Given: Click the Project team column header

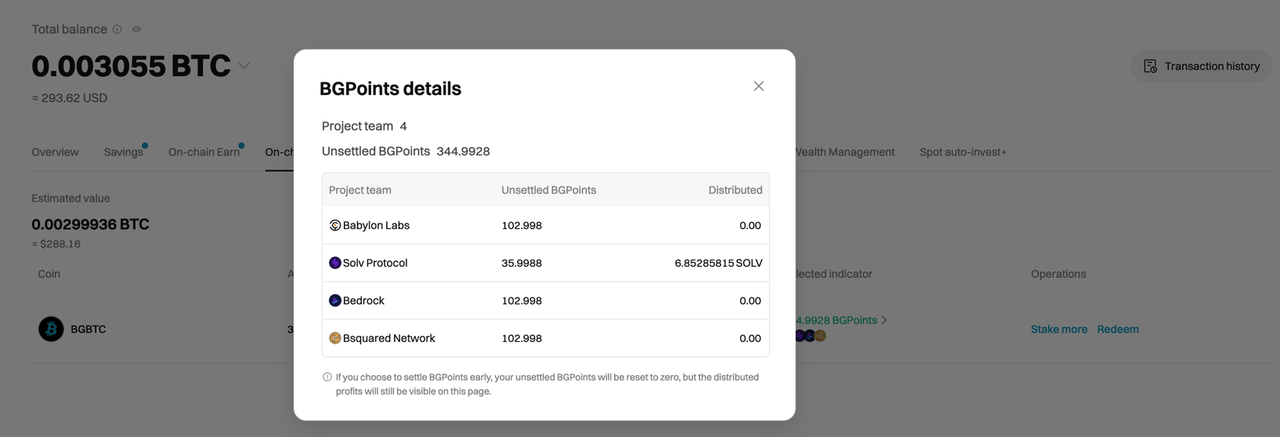Looking at the screenshot, I should (x=360, y=190).
